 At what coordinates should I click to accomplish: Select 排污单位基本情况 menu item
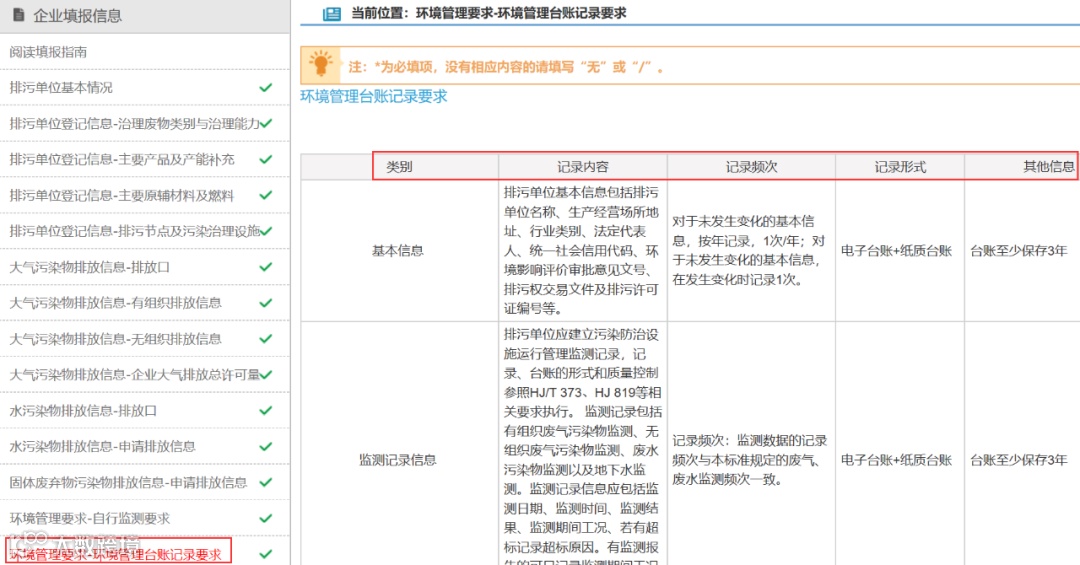(61, 88)
